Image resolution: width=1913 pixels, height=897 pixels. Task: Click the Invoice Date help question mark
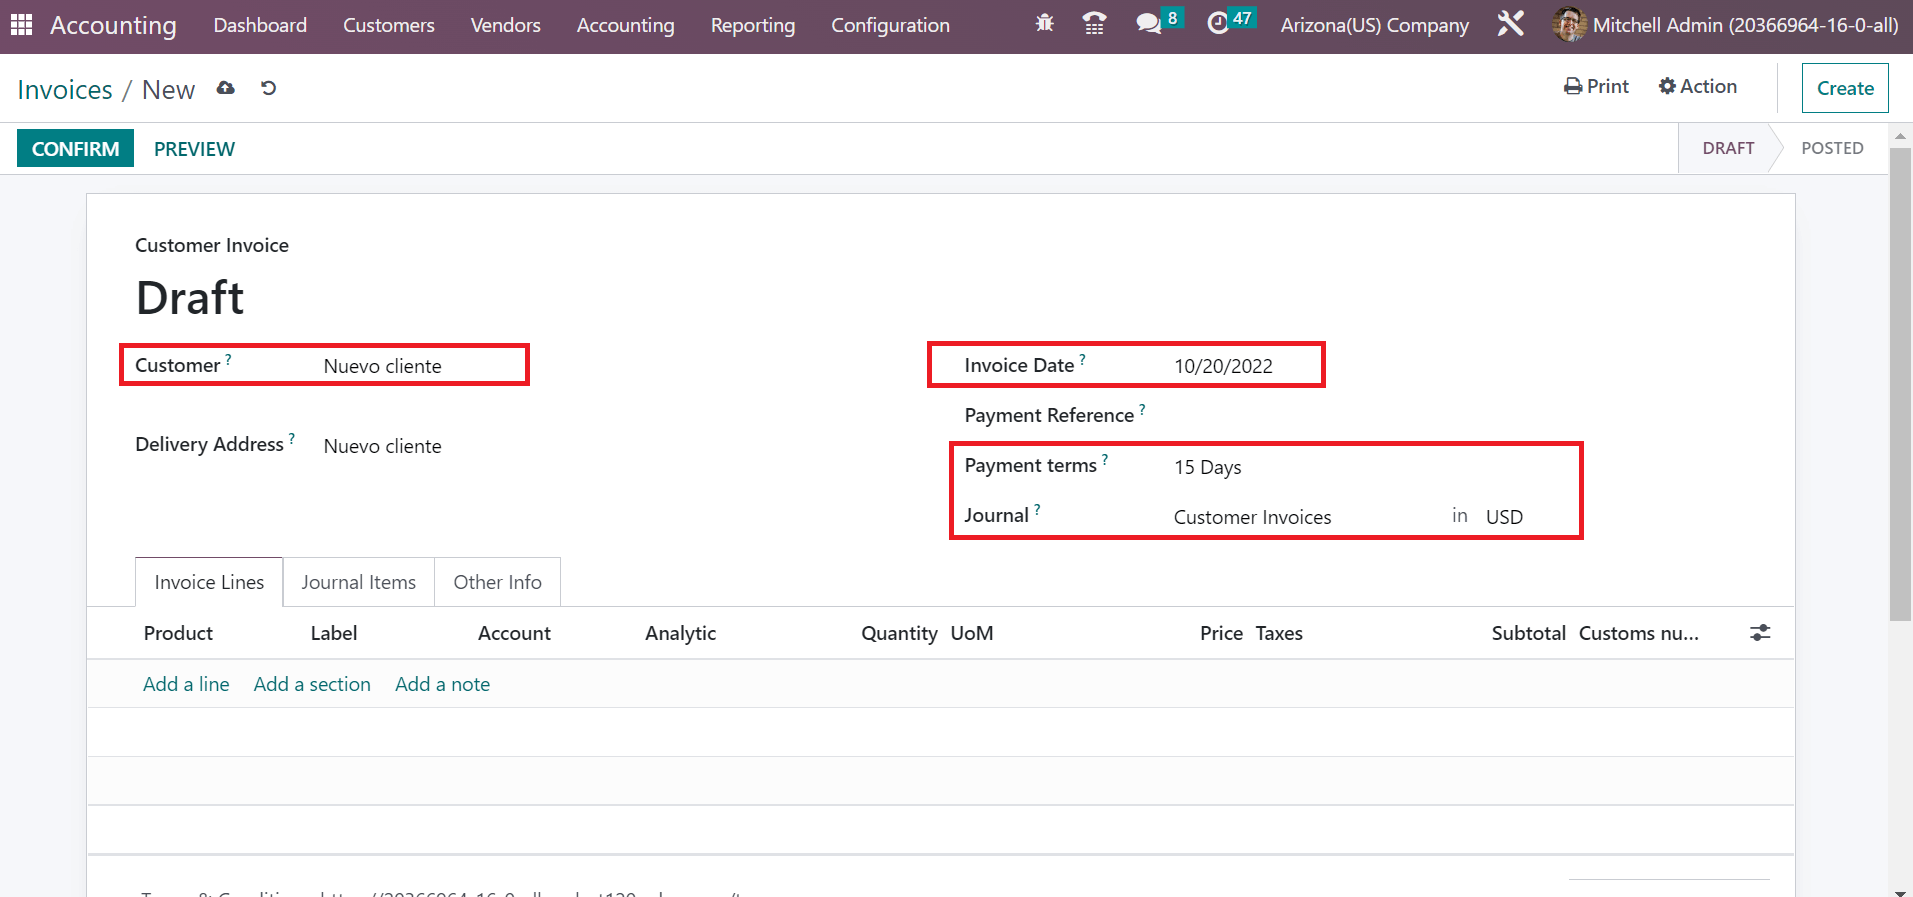1082,358
